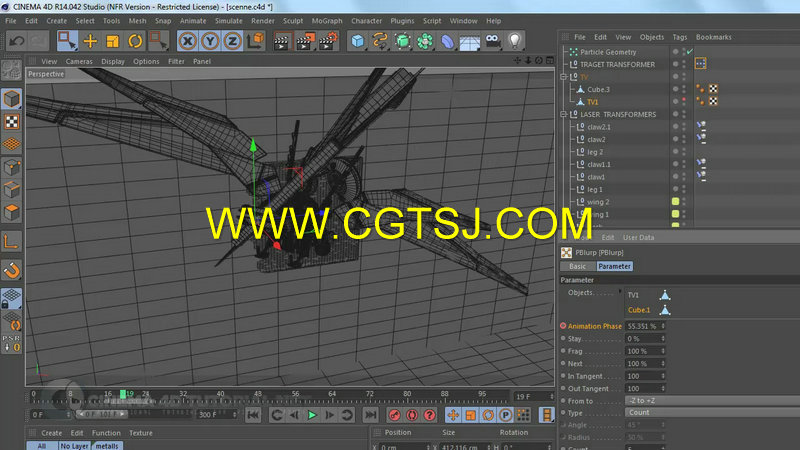Enable the Workplane mode grid icon
The height and width of the screenshot is (450, 800).
pyautogui.click(x=11, y=144)
